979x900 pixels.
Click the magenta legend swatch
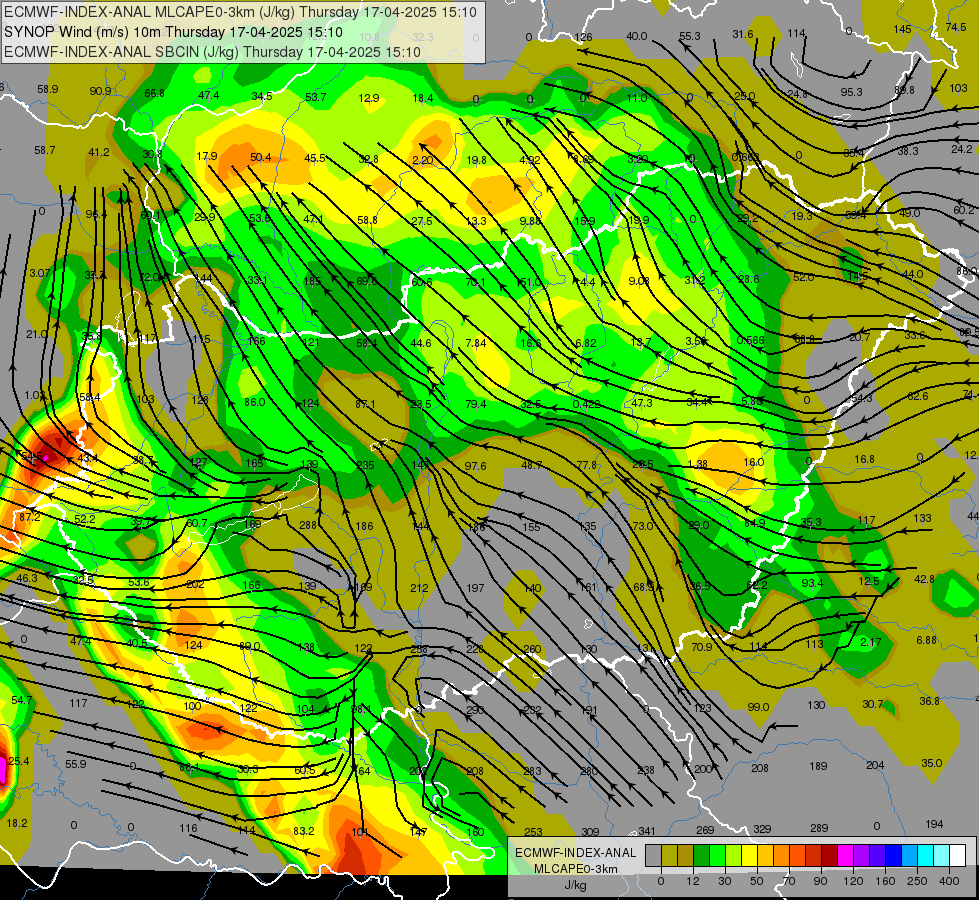845,855
